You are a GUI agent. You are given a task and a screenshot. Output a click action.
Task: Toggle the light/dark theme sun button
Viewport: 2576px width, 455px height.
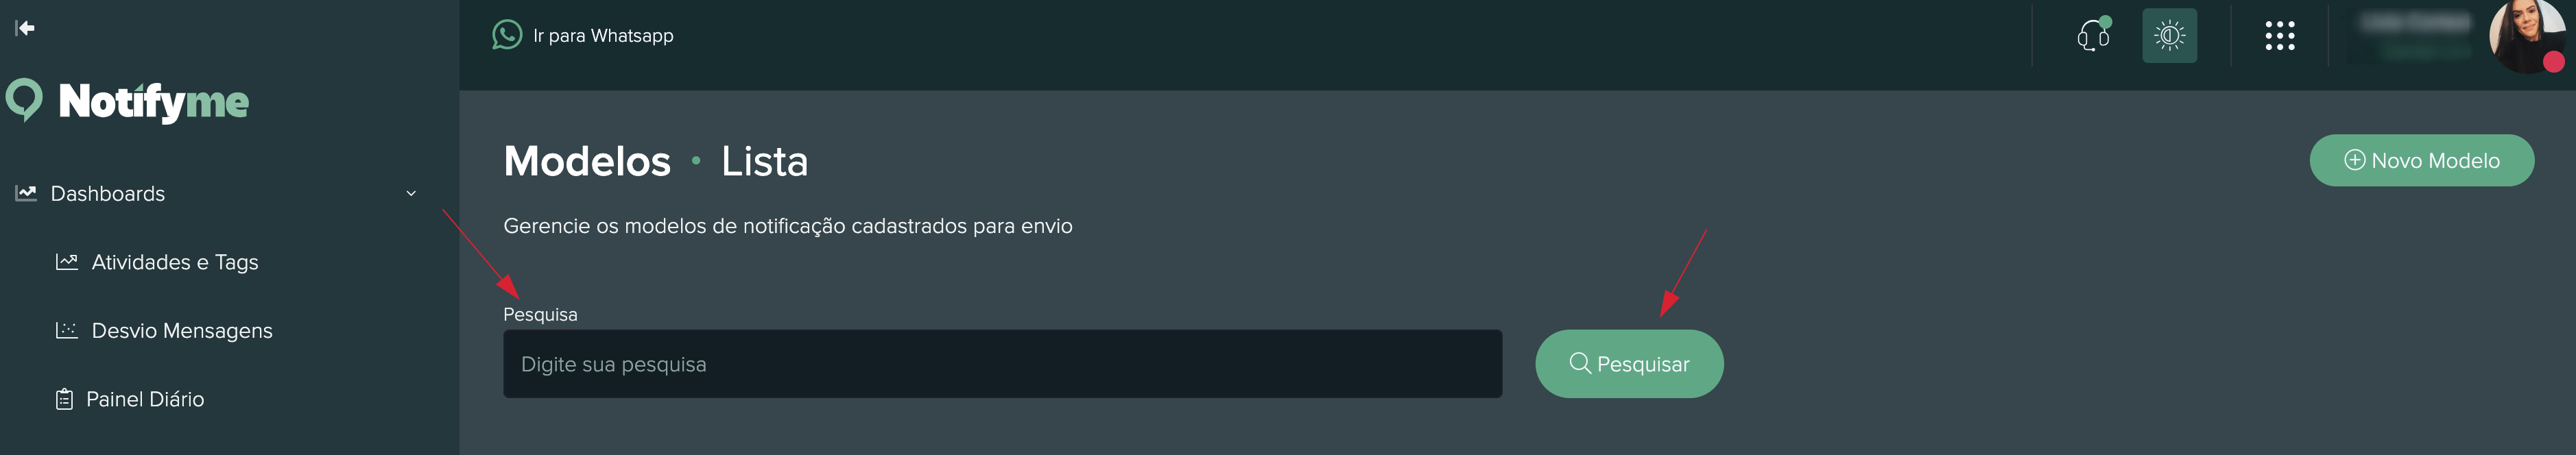(x=2169, y=36)
